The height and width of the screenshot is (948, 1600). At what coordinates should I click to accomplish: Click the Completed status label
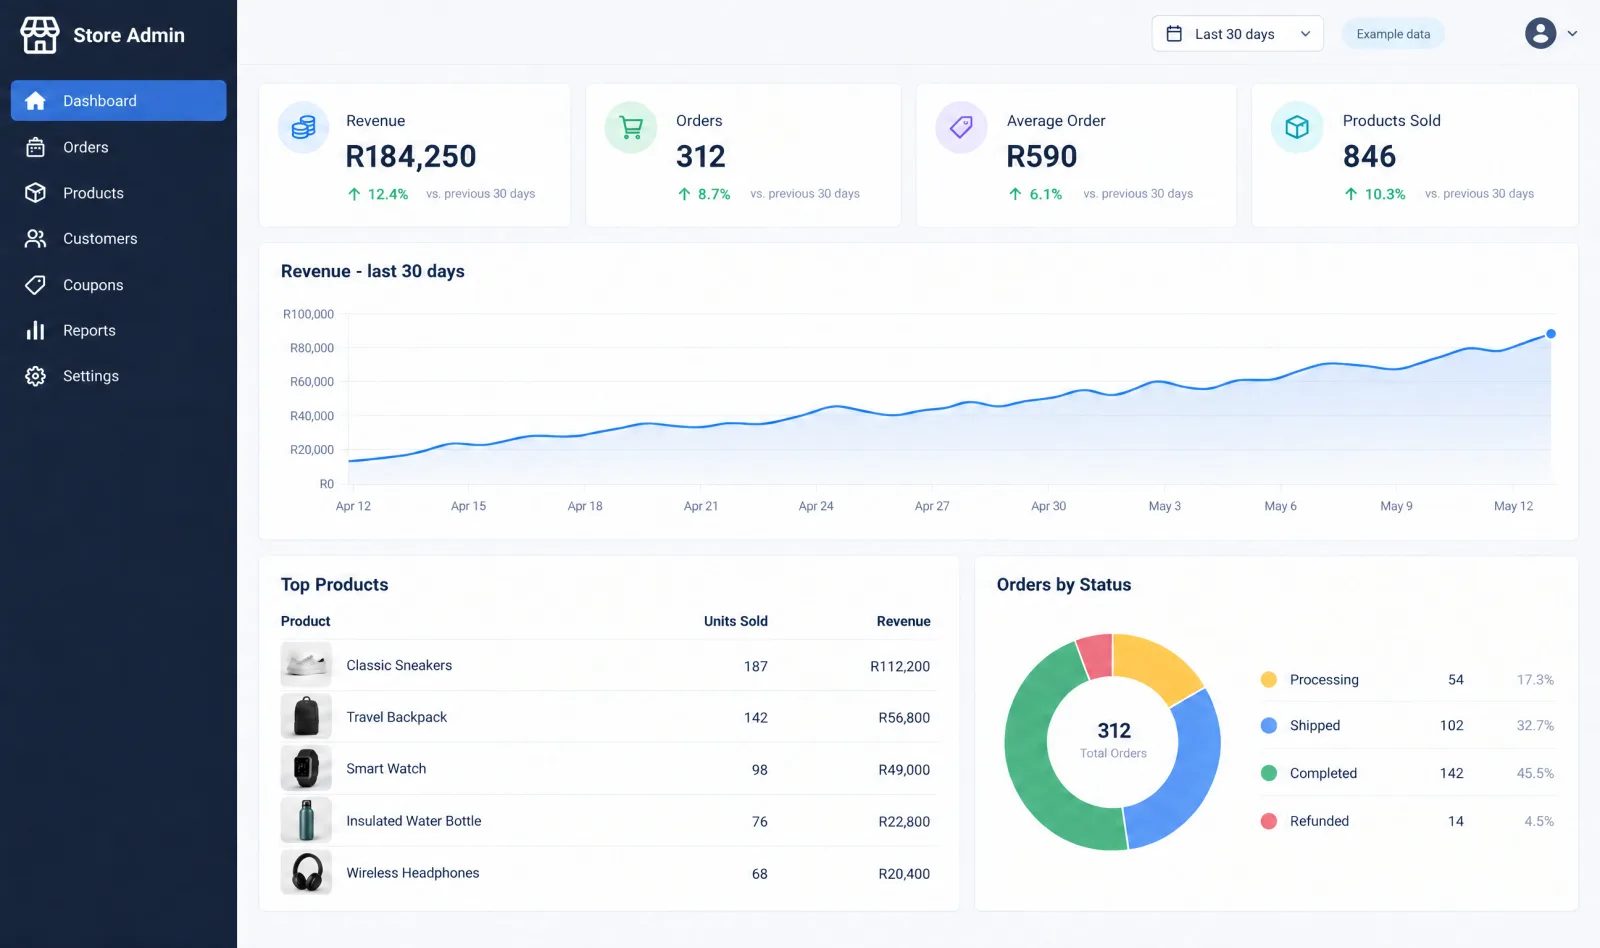coord(1323,773)
